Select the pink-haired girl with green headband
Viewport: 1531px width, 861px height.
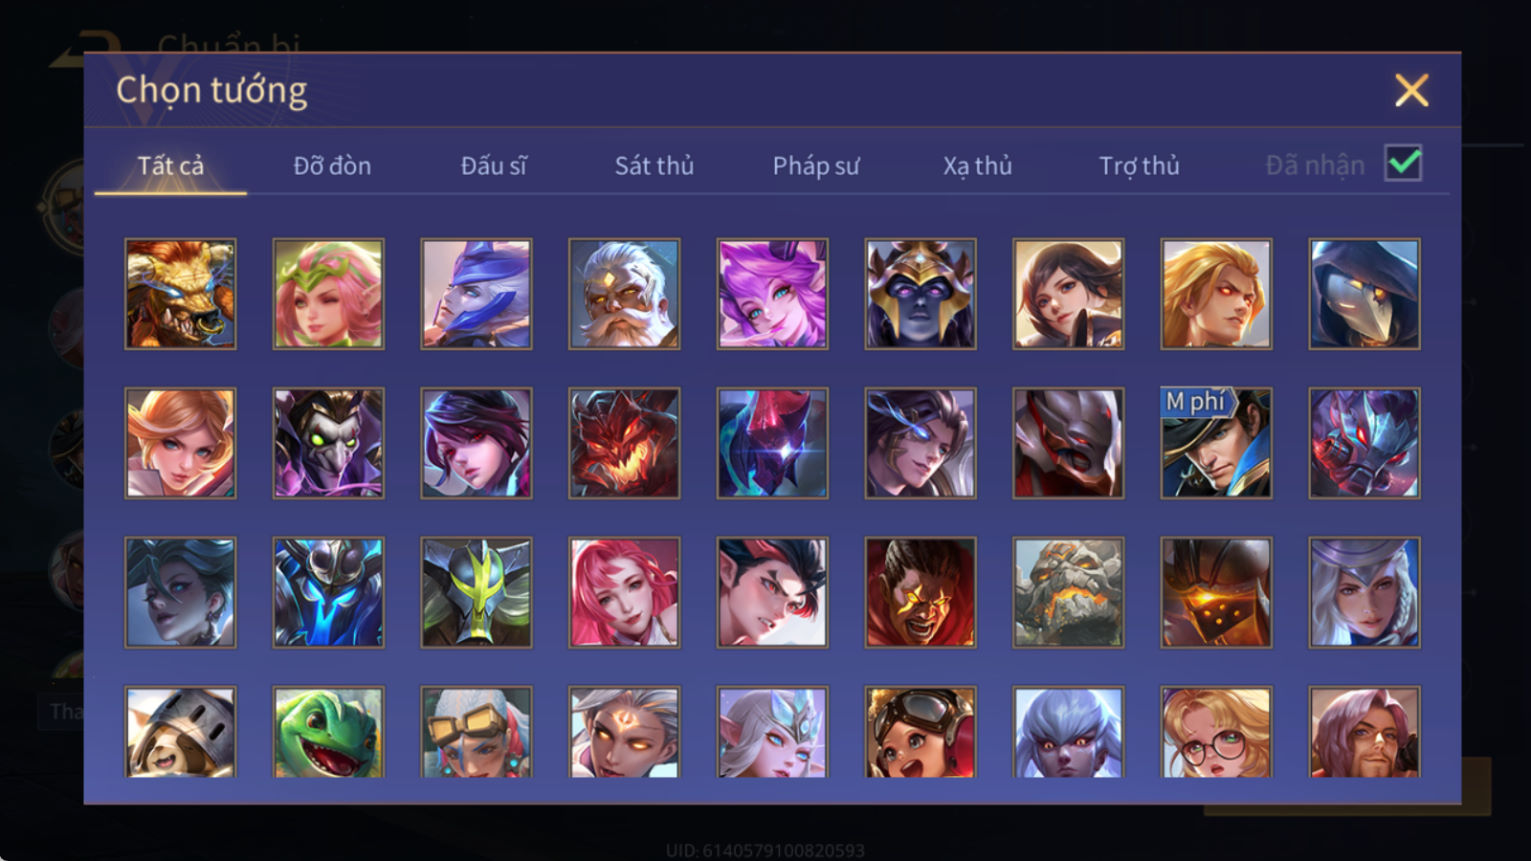tap(328, 294)
